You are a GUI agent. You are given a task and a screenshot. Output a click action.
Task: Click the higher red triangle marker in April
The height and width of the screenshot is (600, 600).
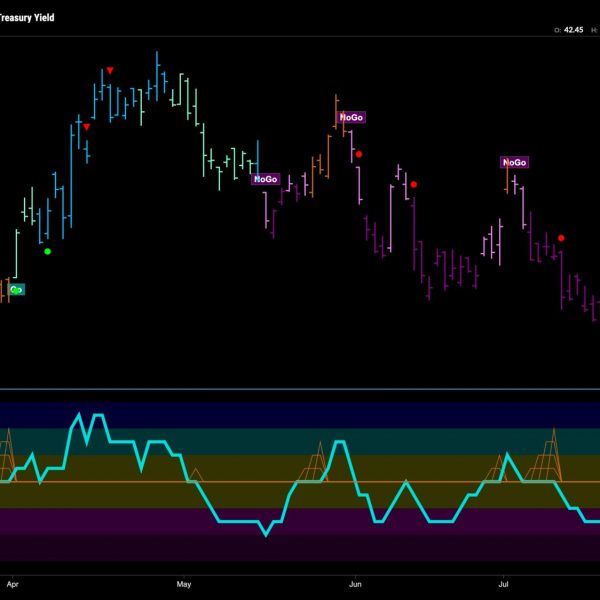click(x=110, y=70)
